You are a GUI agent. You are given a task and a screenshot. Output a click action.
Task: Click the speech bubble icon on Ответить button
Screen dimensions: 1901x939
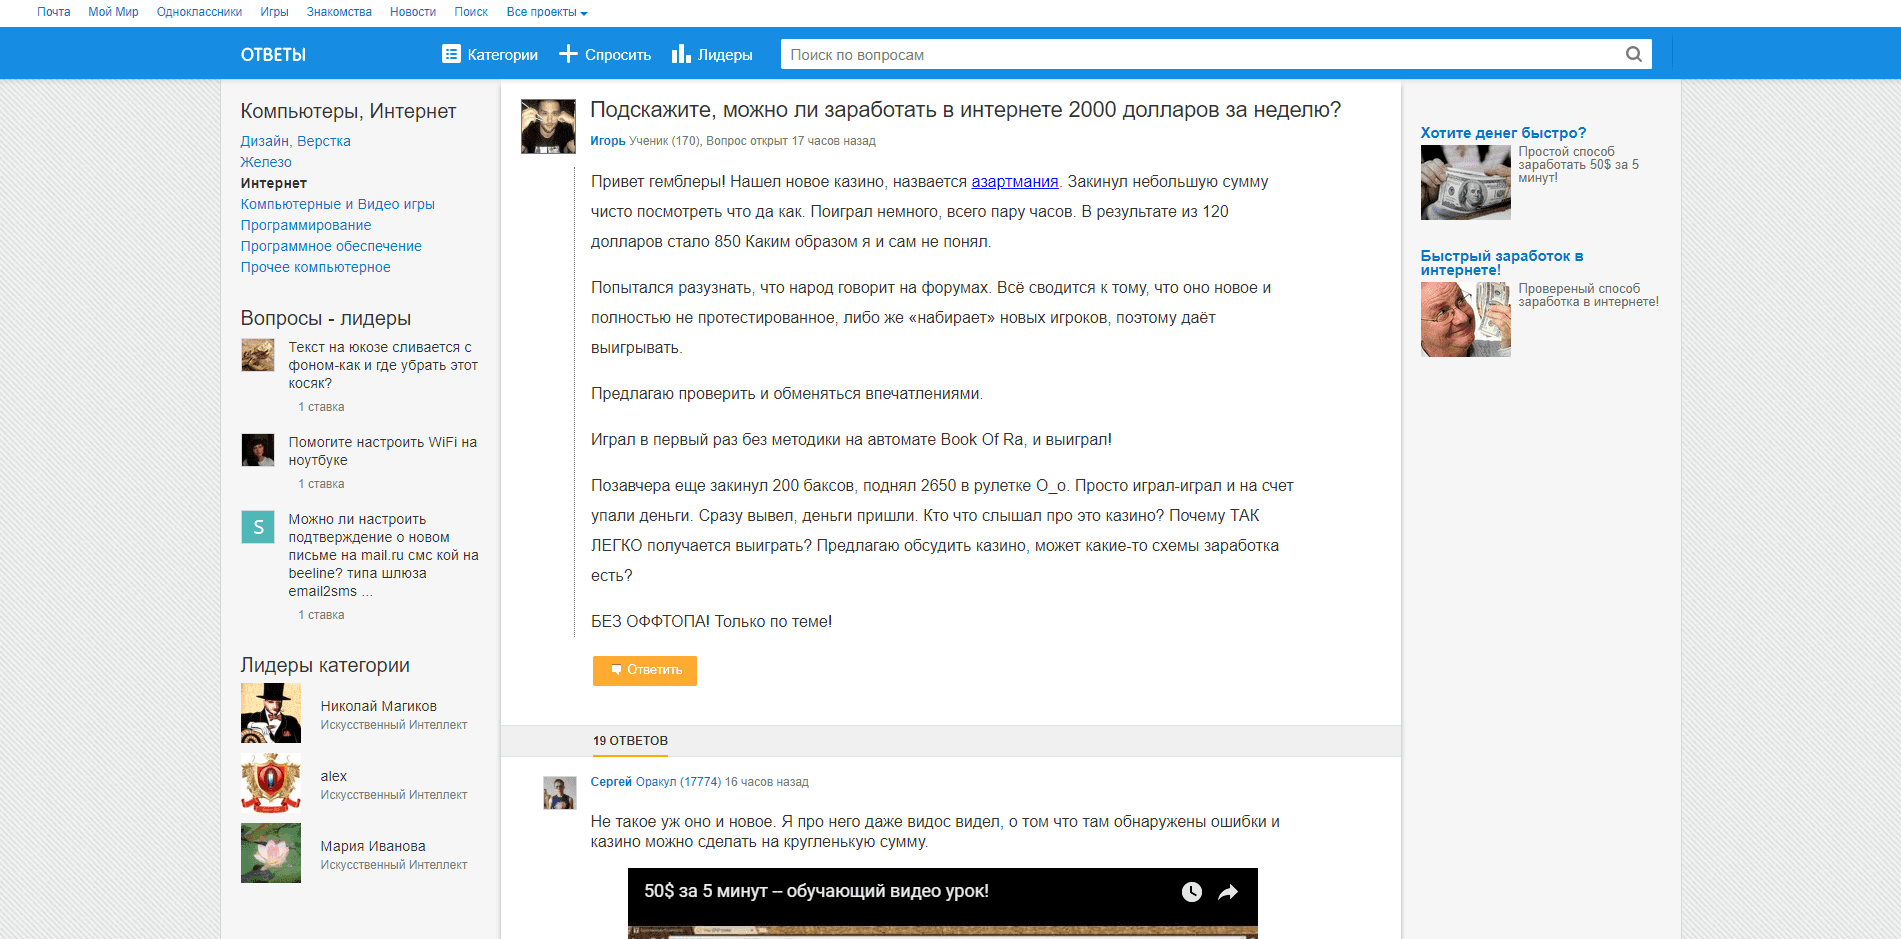click(x=616, y=670)
